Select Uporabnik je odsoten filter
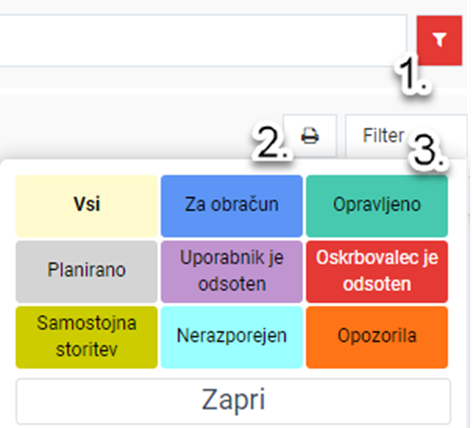 [232, 271]
